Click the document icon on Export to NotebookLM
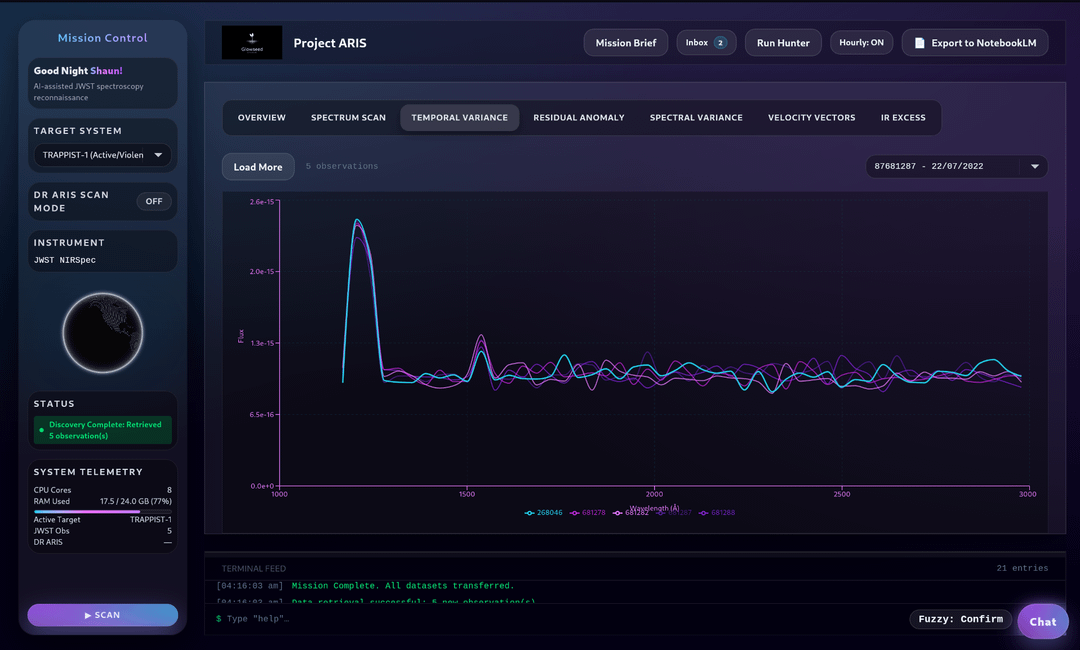1080x650 pixels. (x=919, y=43)
